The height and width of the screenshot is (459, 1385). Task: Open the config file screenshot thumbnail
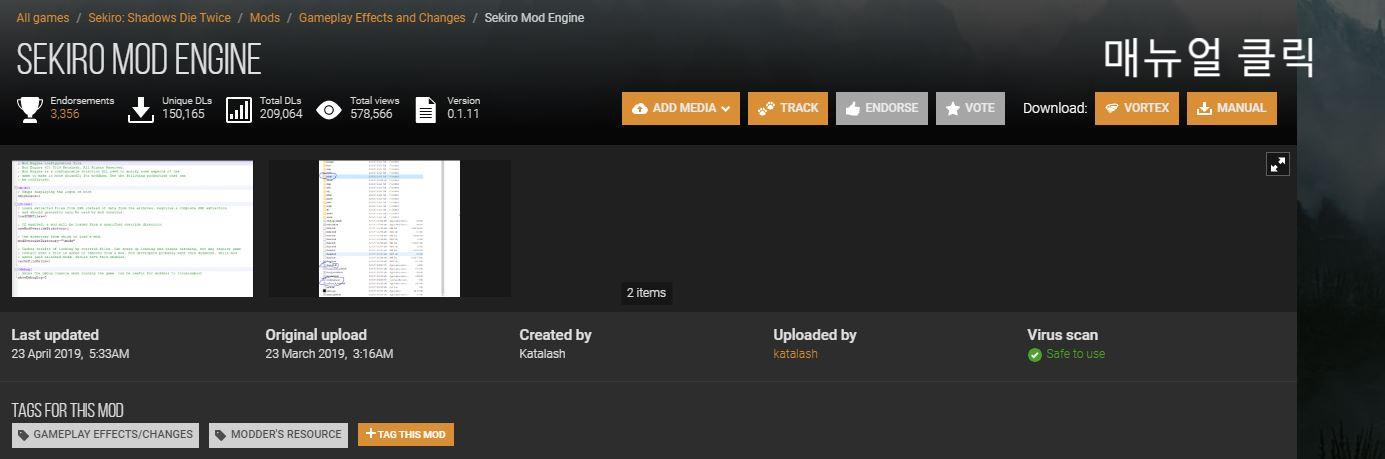pos(132,228)
